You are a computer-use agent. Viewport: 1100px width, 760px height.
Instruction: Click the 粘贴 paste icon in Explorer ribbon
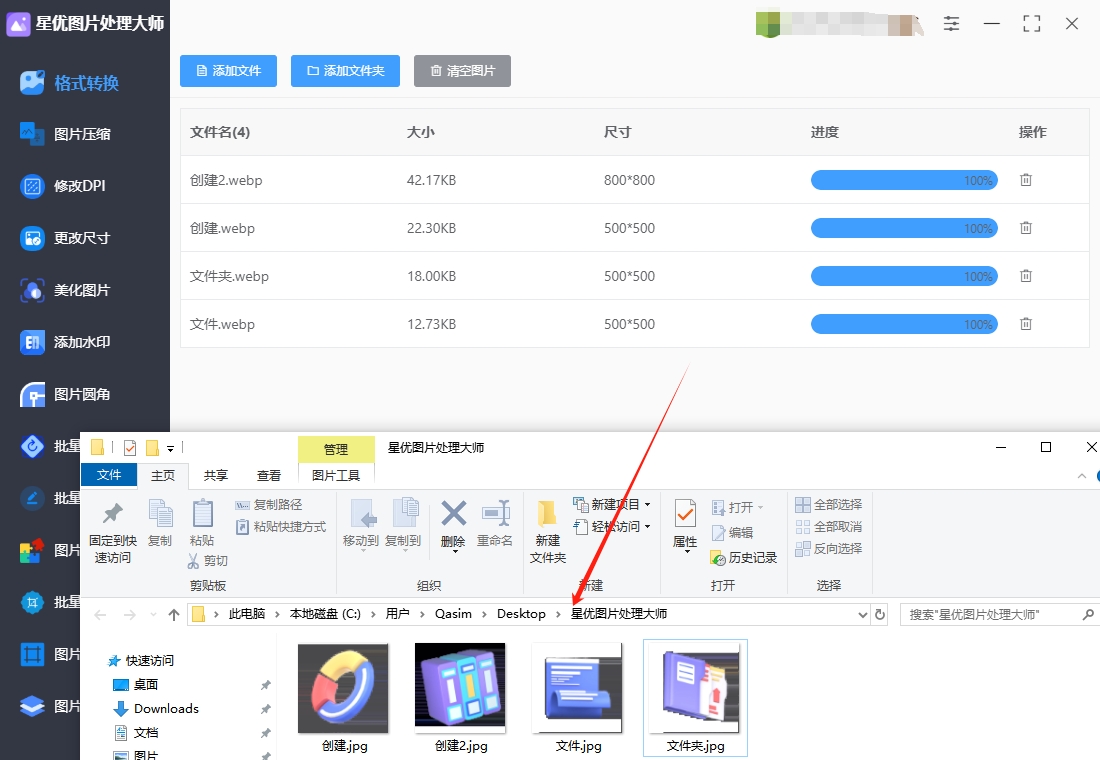pyautogui.click(x=202, y=523)
